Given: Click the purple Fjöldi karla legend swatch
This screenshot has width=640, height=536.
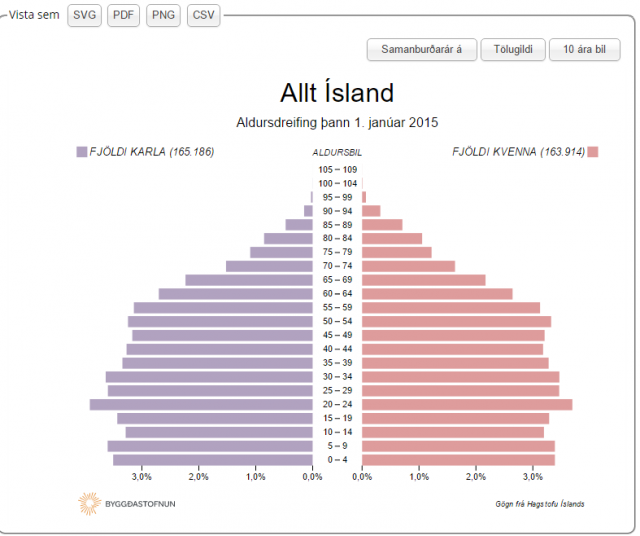Looking at the screenshot, I should coord(82,152).
